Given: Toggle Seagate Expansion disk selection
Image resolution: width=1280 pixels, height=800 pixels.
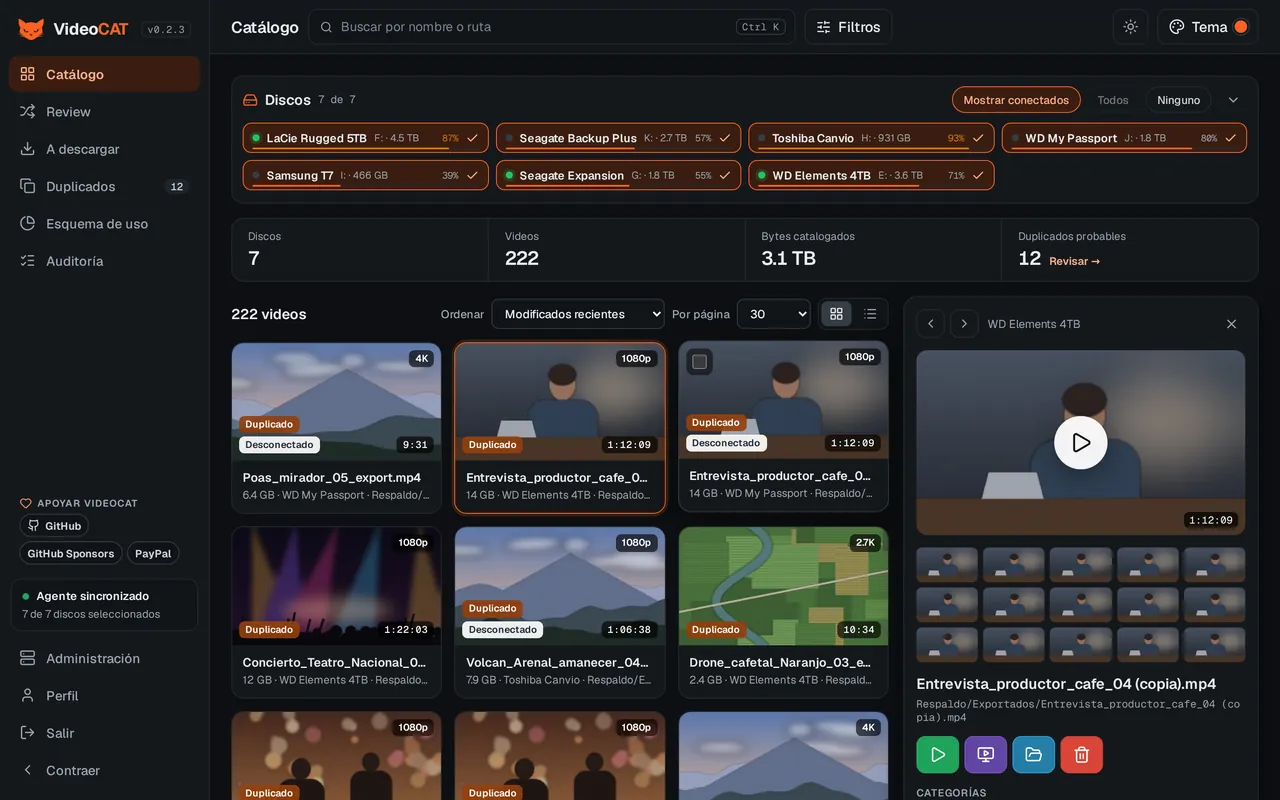Looking at the screenshot, I should tap(619, 175).
